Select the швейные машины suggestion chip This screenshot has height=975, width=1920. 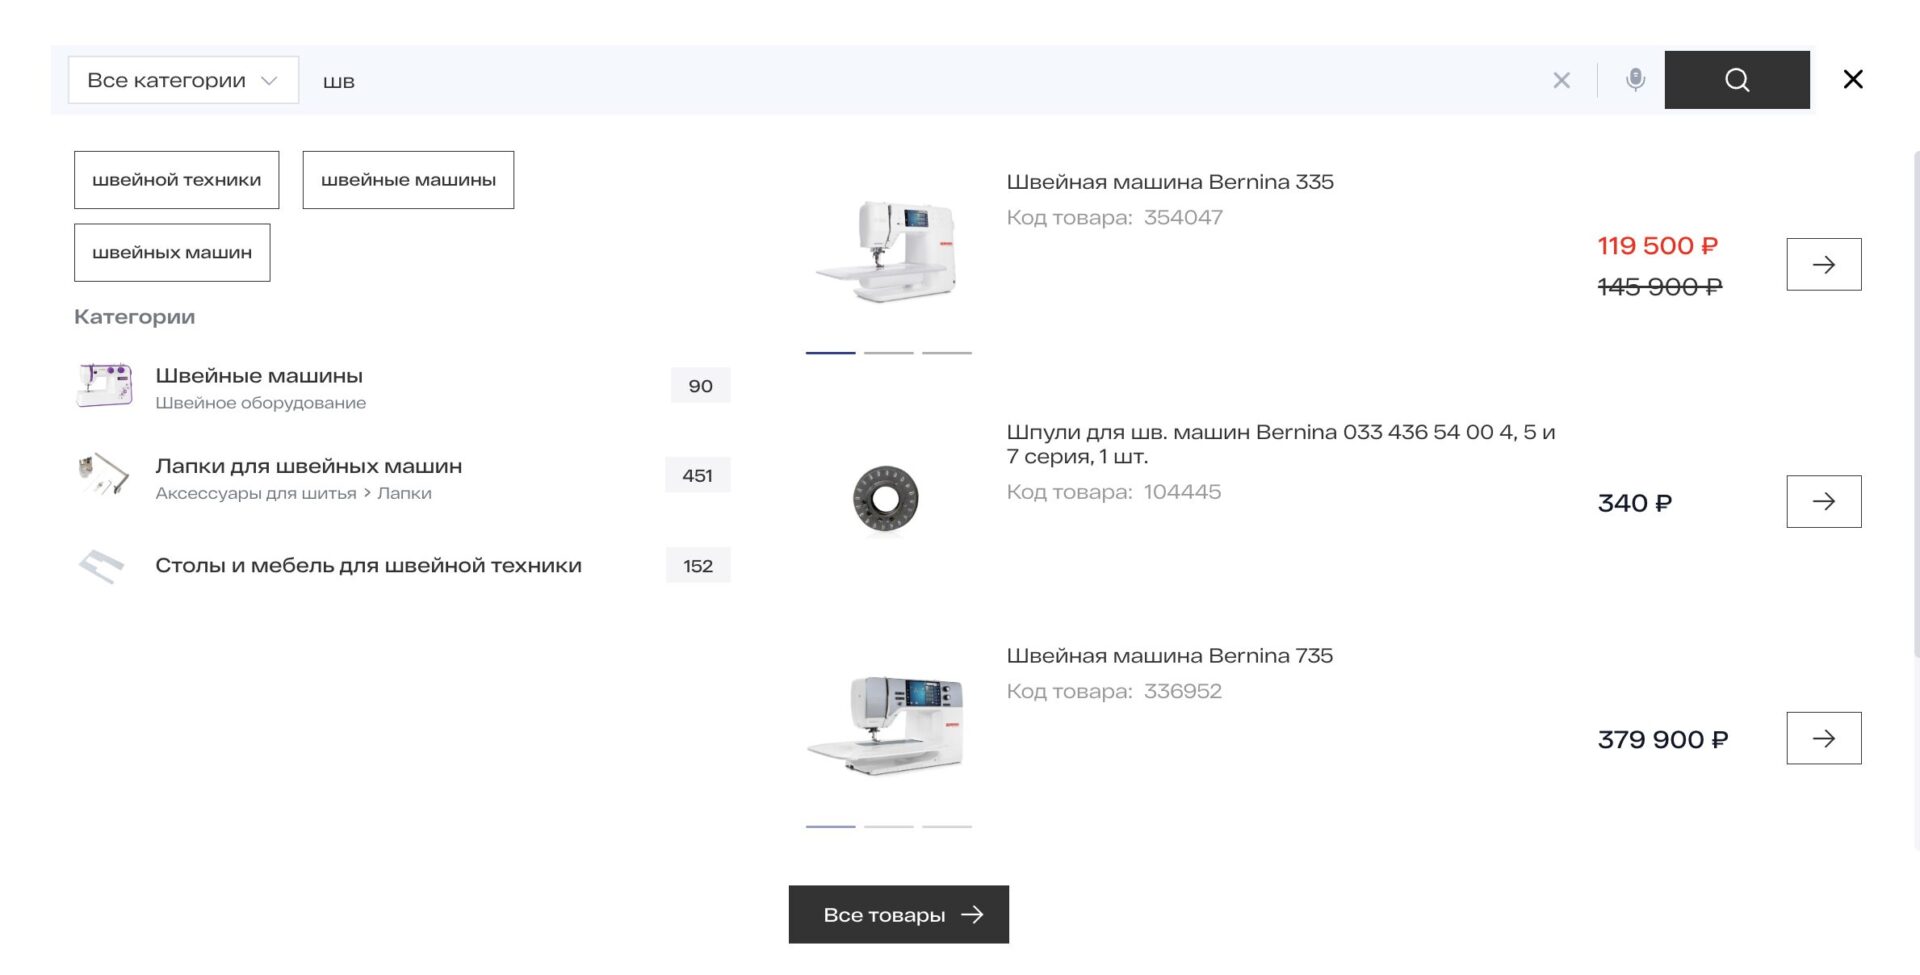[x=408, y=180]
